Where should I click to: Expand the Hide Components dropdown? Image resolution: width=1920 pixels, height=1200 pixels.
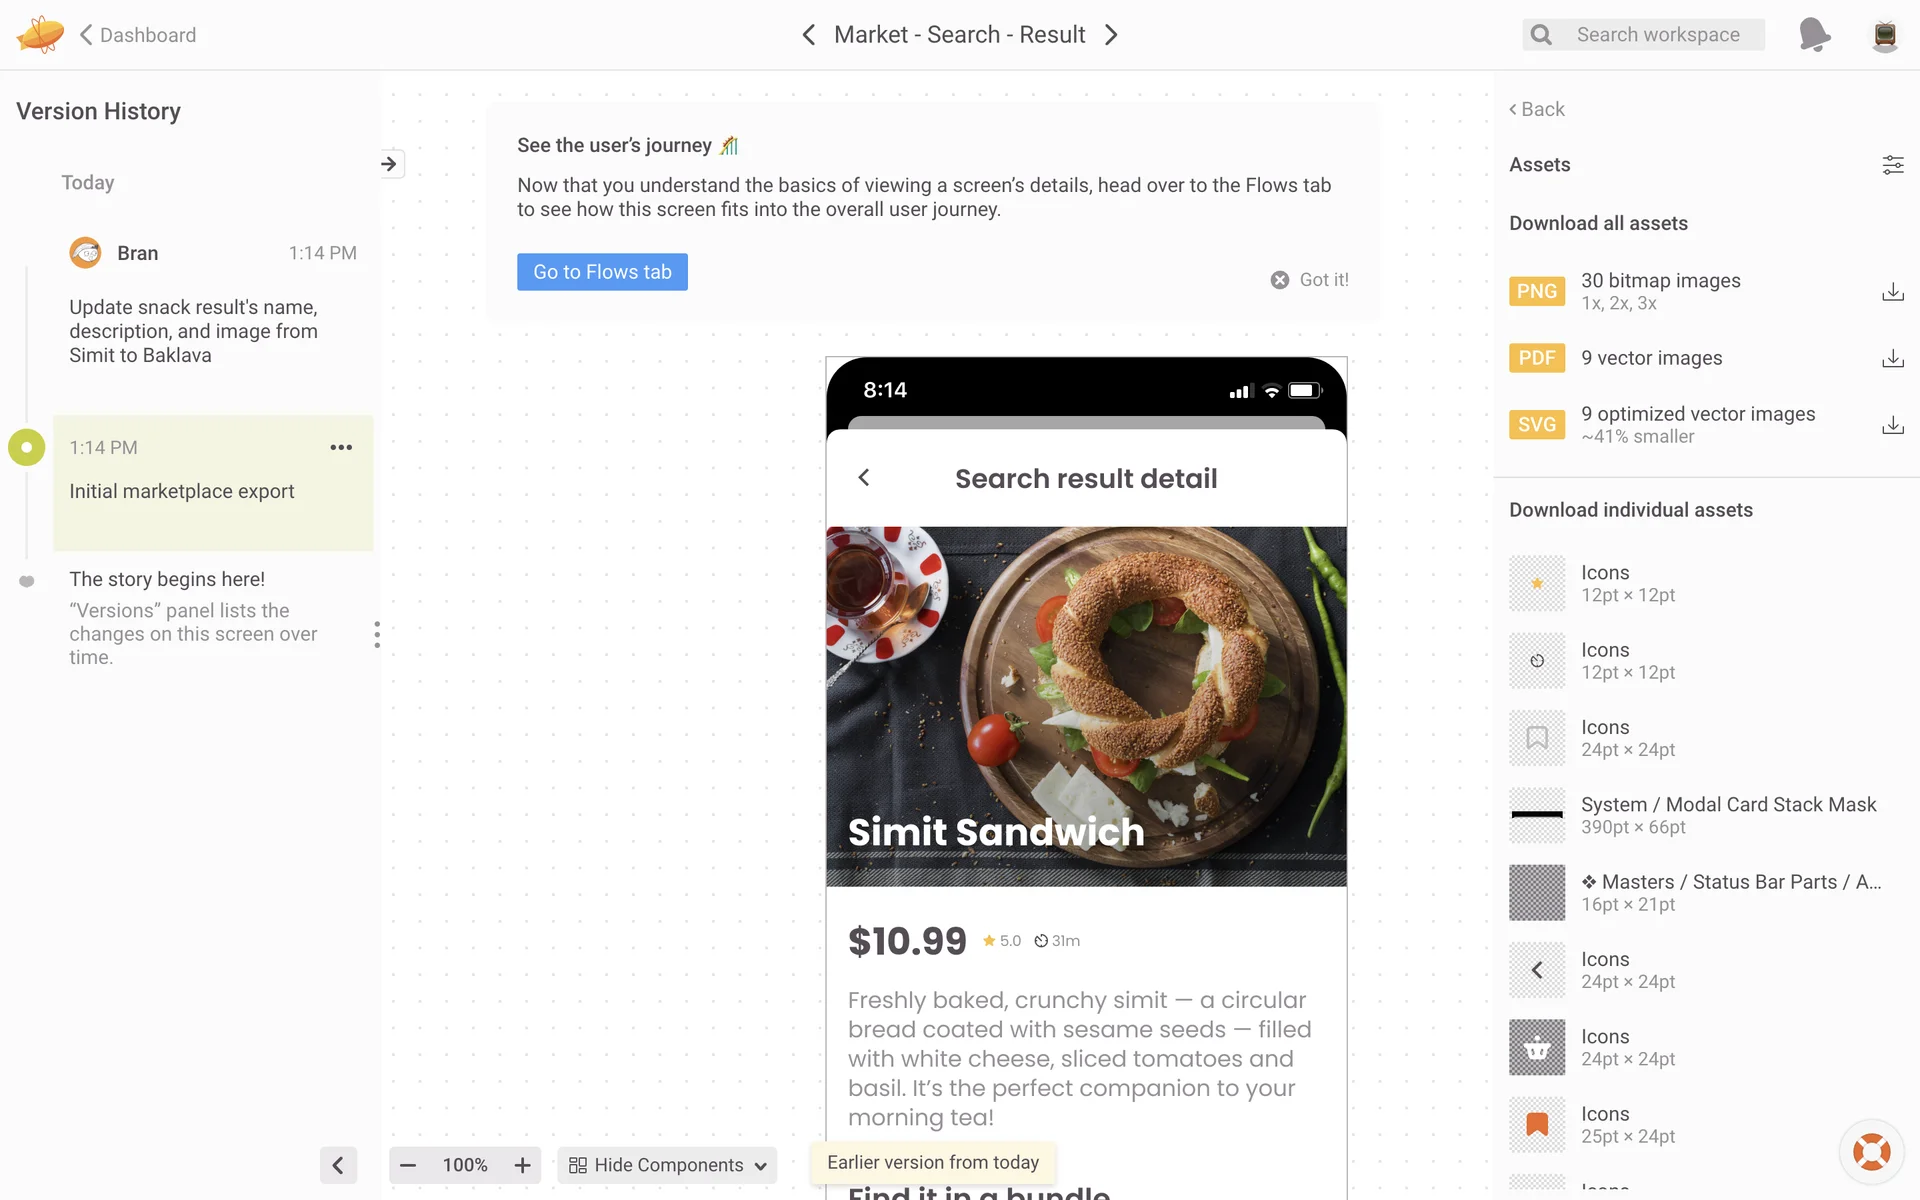pos(668,1165)
